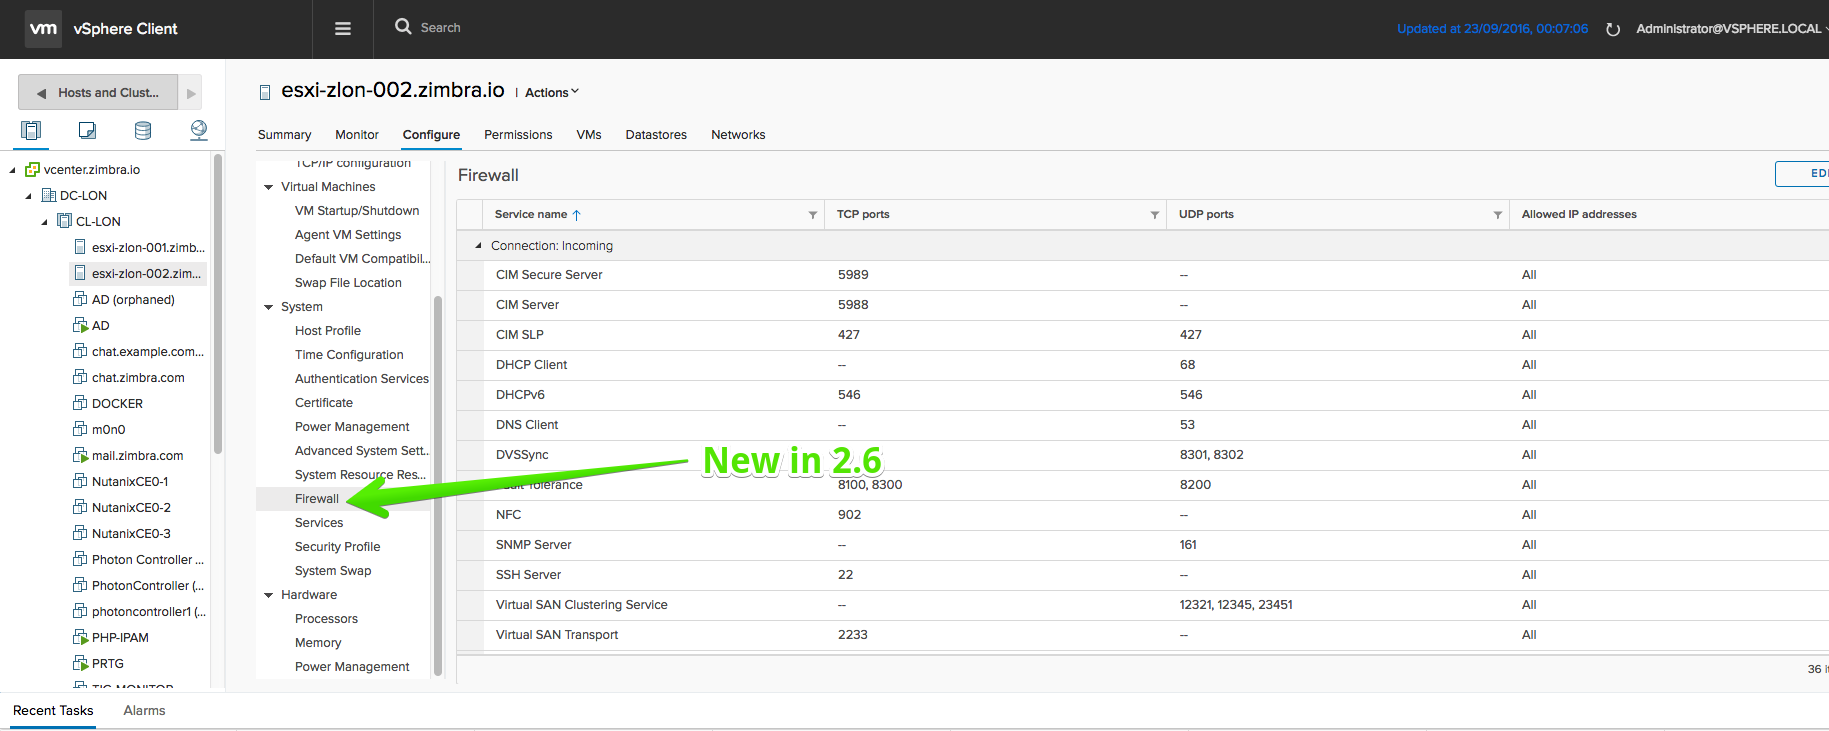The height and width of the screenshot is (731, 1829).
Task: Open the Summary tab
Action: click(284, 135)
